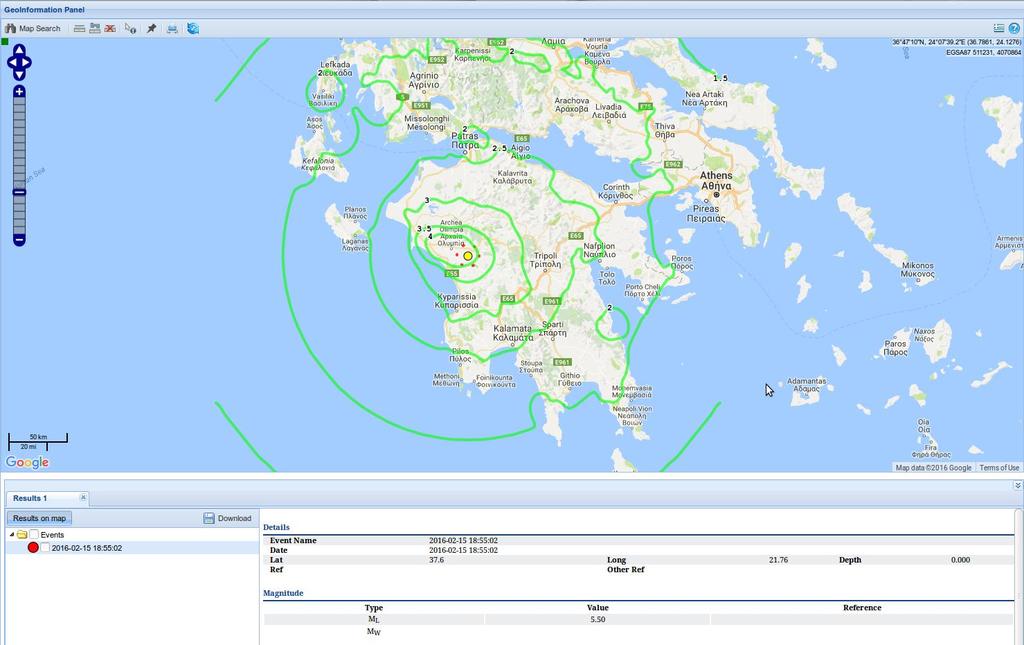Check the Events checkbox
Screen dimensions: 1024x645
pyautogui.click(x=34, y=535)
